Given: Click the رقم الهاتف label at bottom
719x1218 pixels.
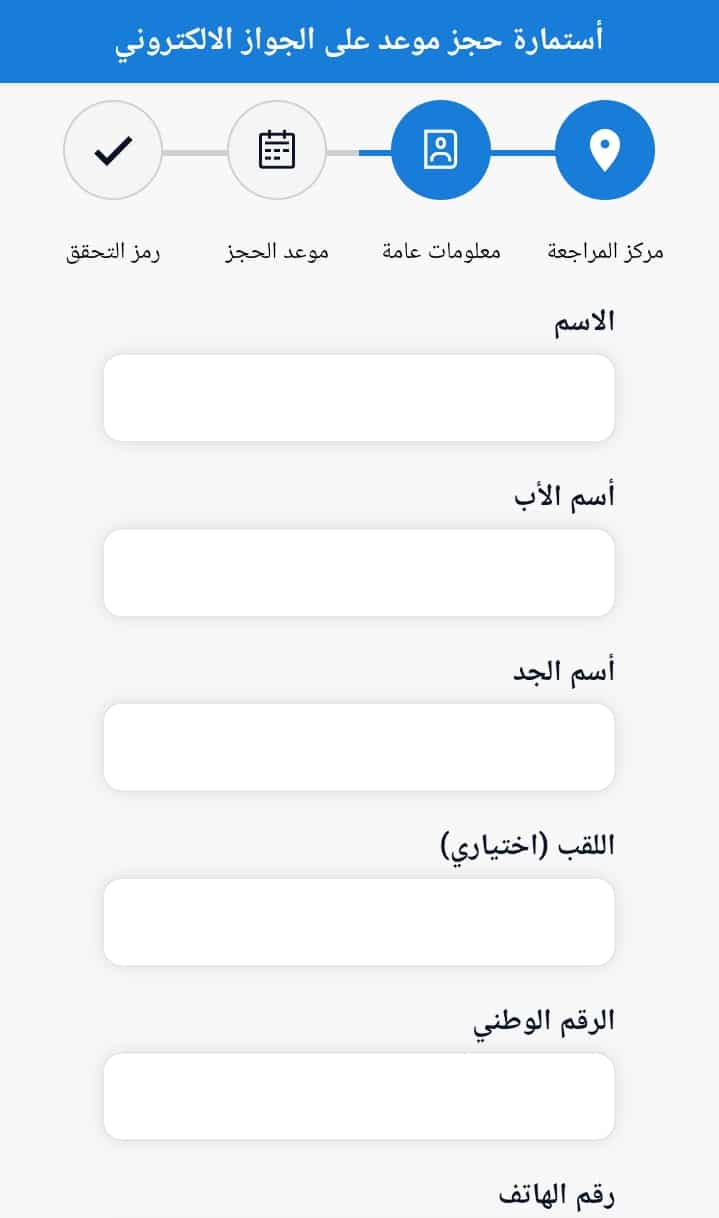Looking at the screenshot, I should click(x=555, y=1195).
